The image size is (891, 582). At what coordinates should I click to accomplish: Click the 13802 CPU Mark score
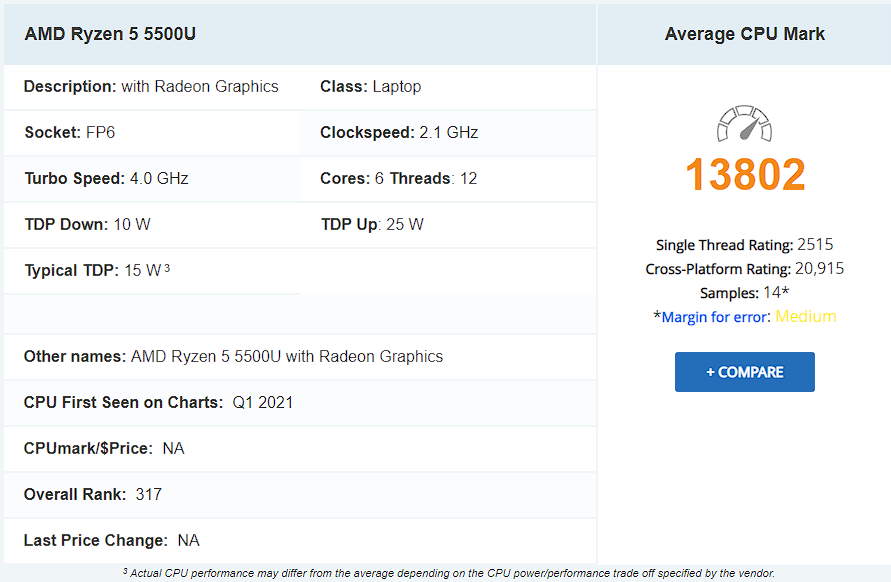click(x=745, y=174)
